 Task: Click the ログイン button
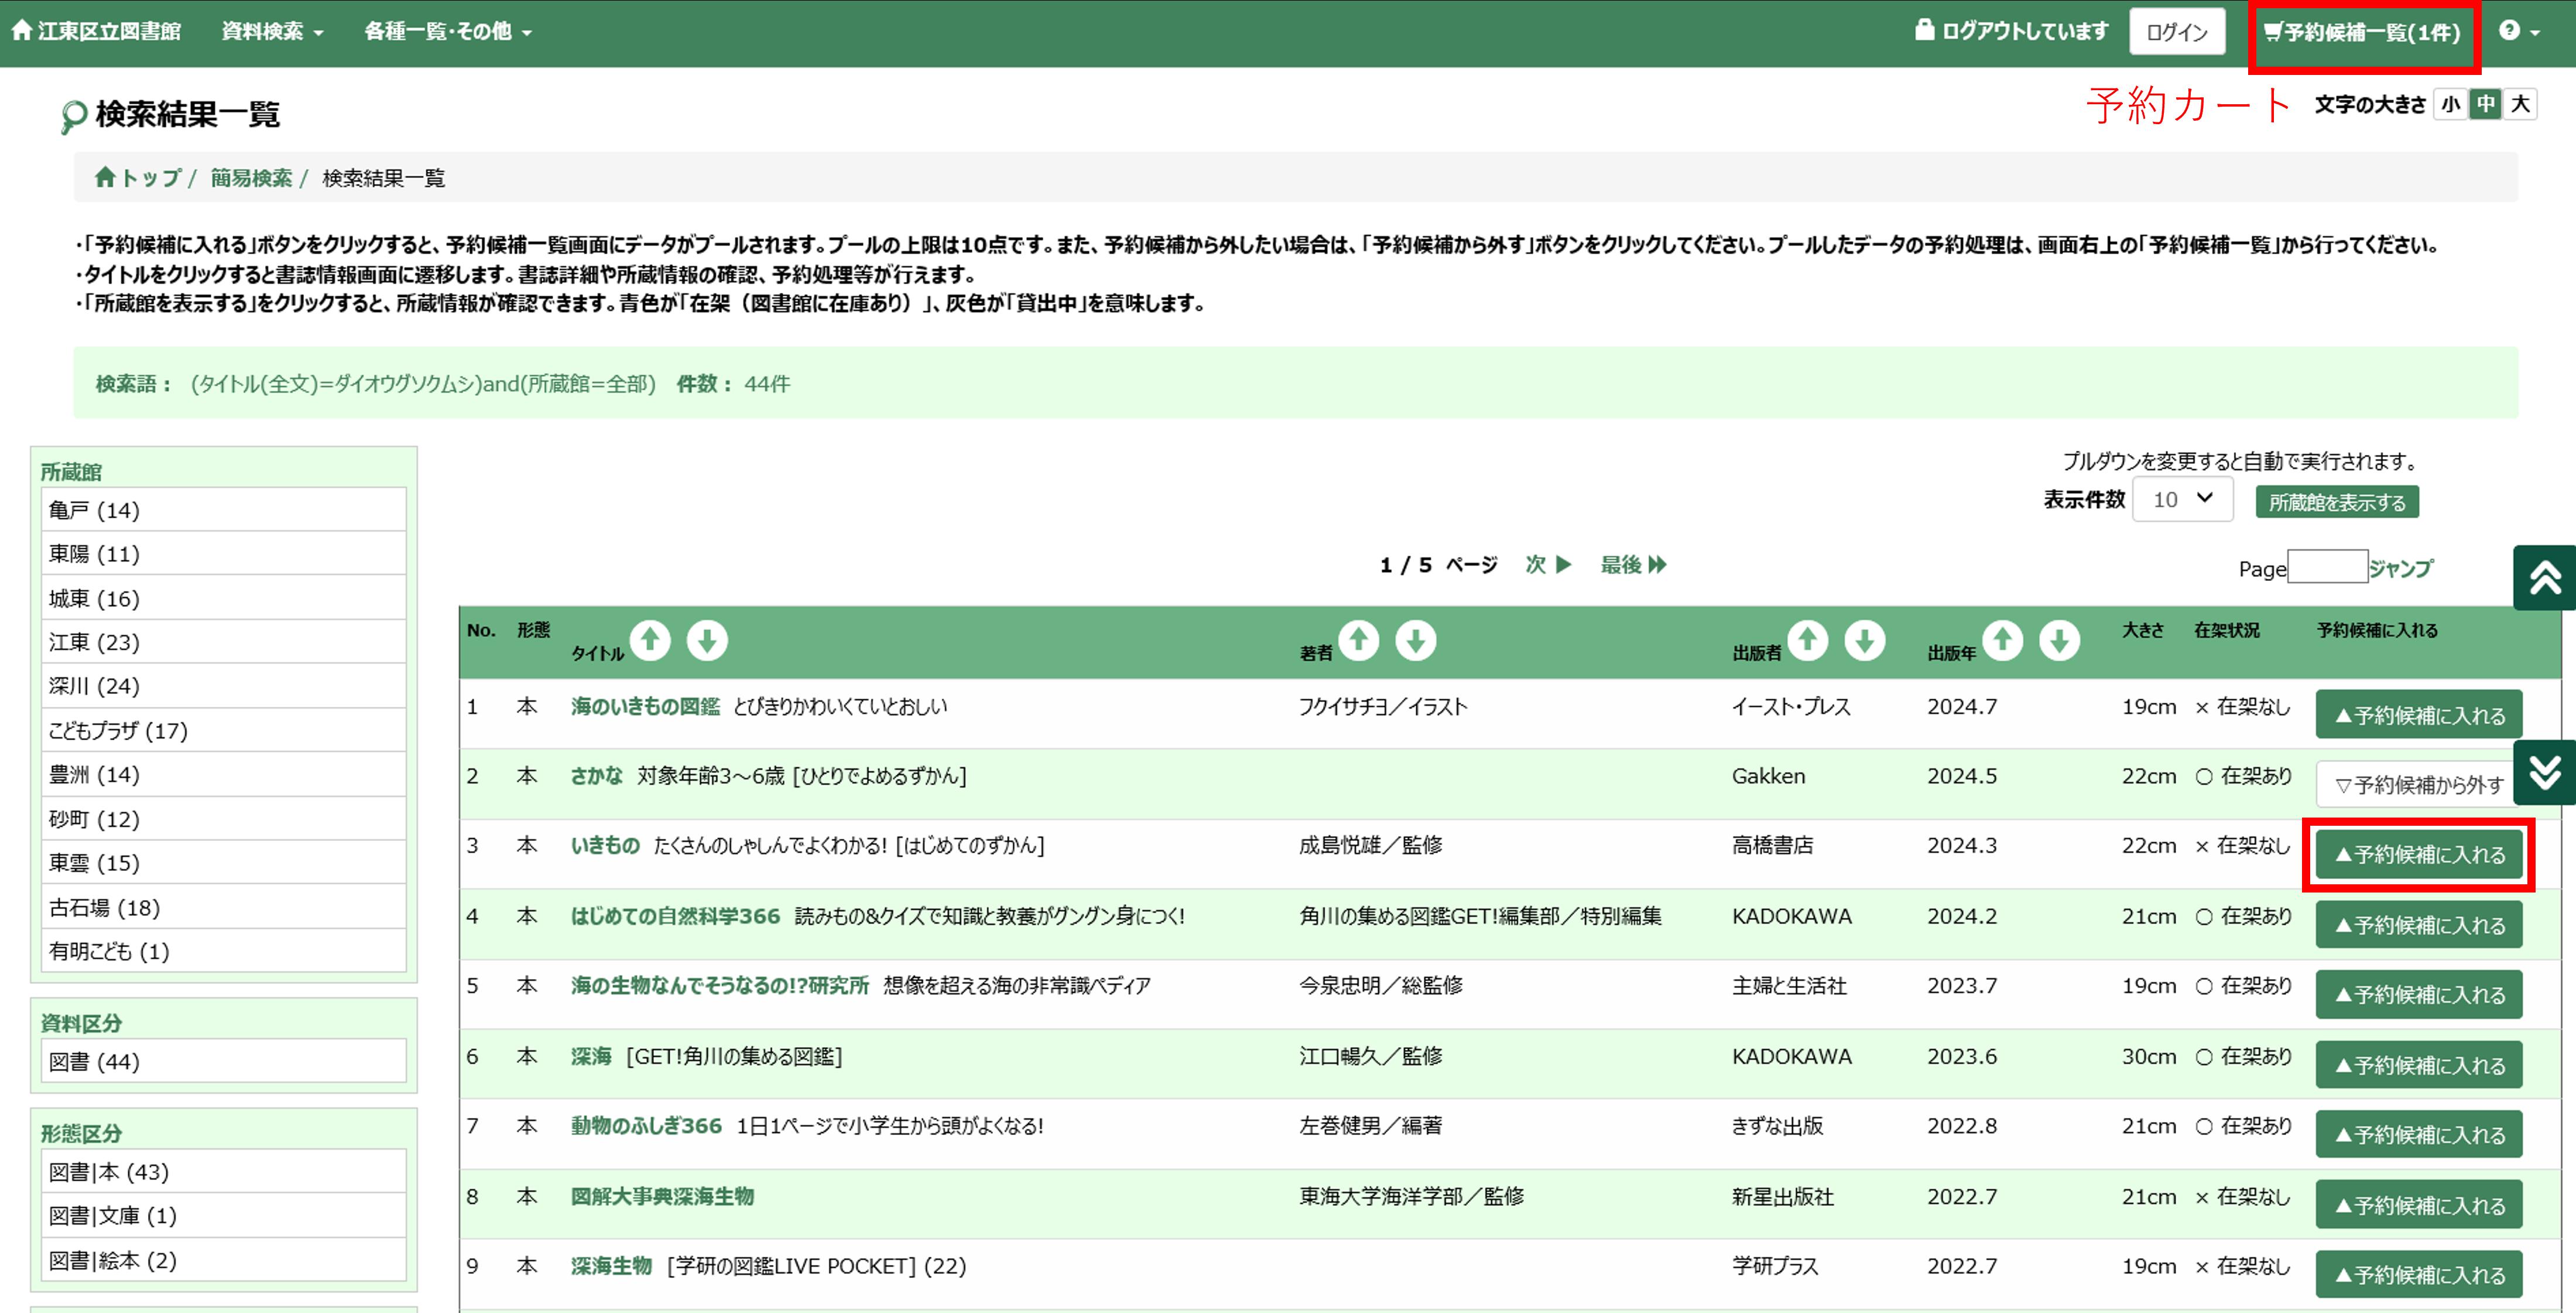pyautogui.click(x=2177, y=31)
